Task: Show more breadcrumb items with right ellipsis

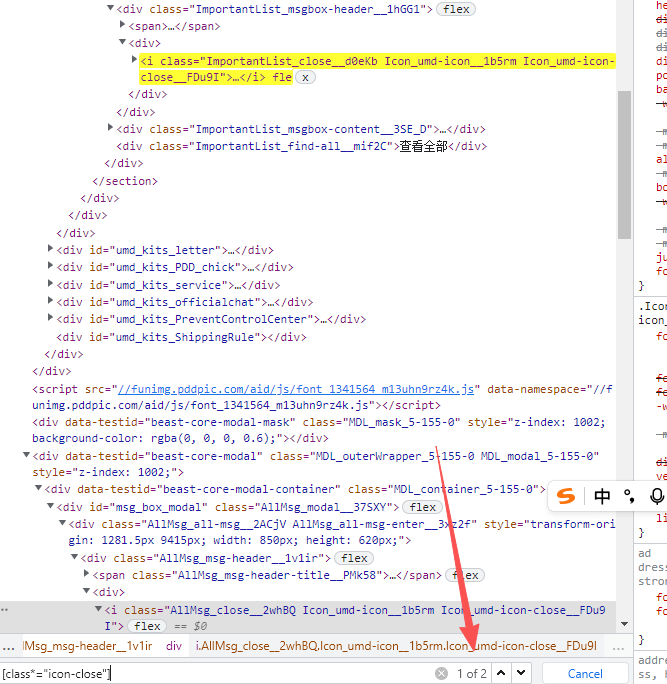Action: click(x=618, y=647)
